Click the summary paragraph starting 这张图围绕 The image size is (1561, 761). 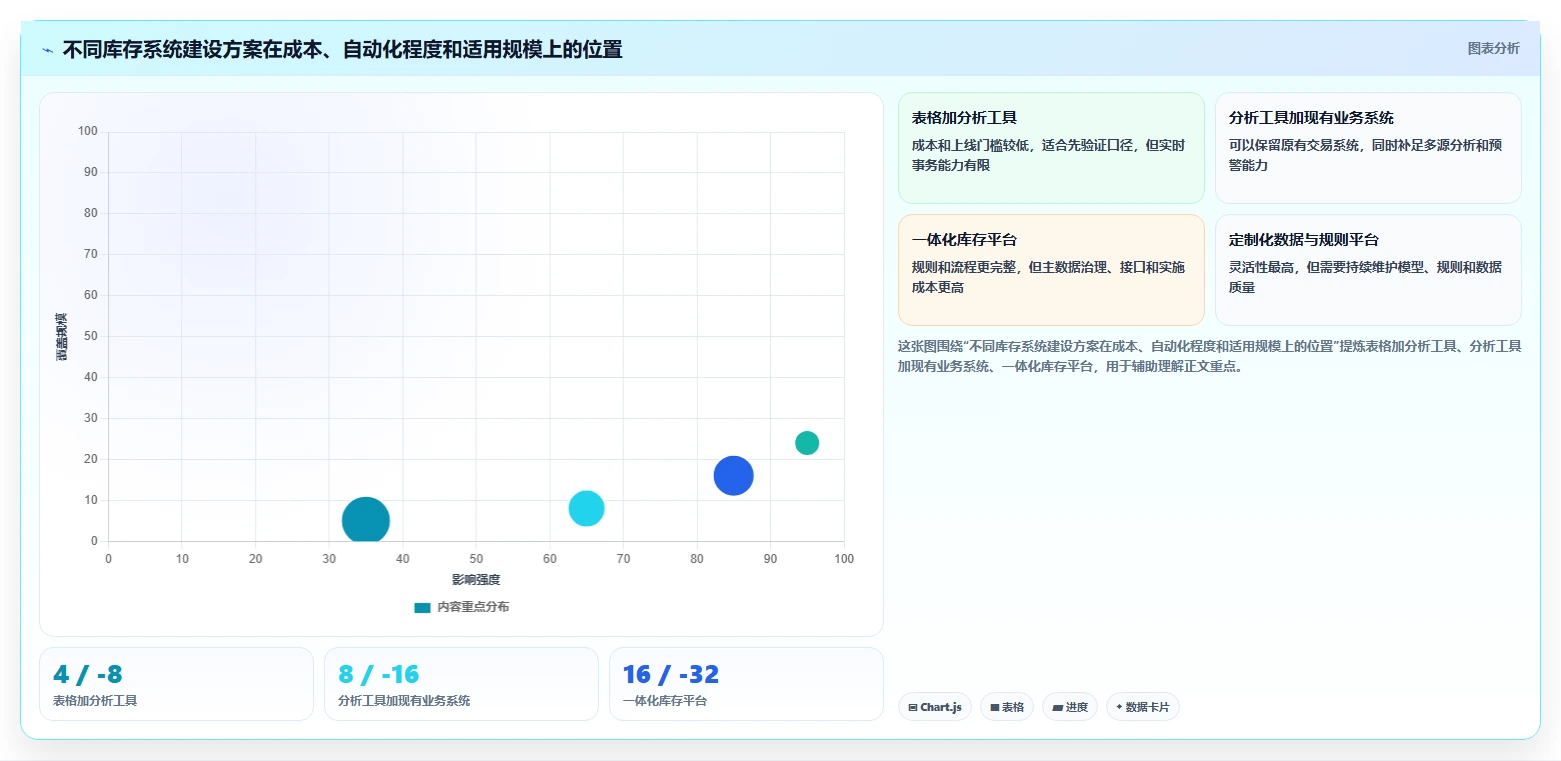[1209, 356]
